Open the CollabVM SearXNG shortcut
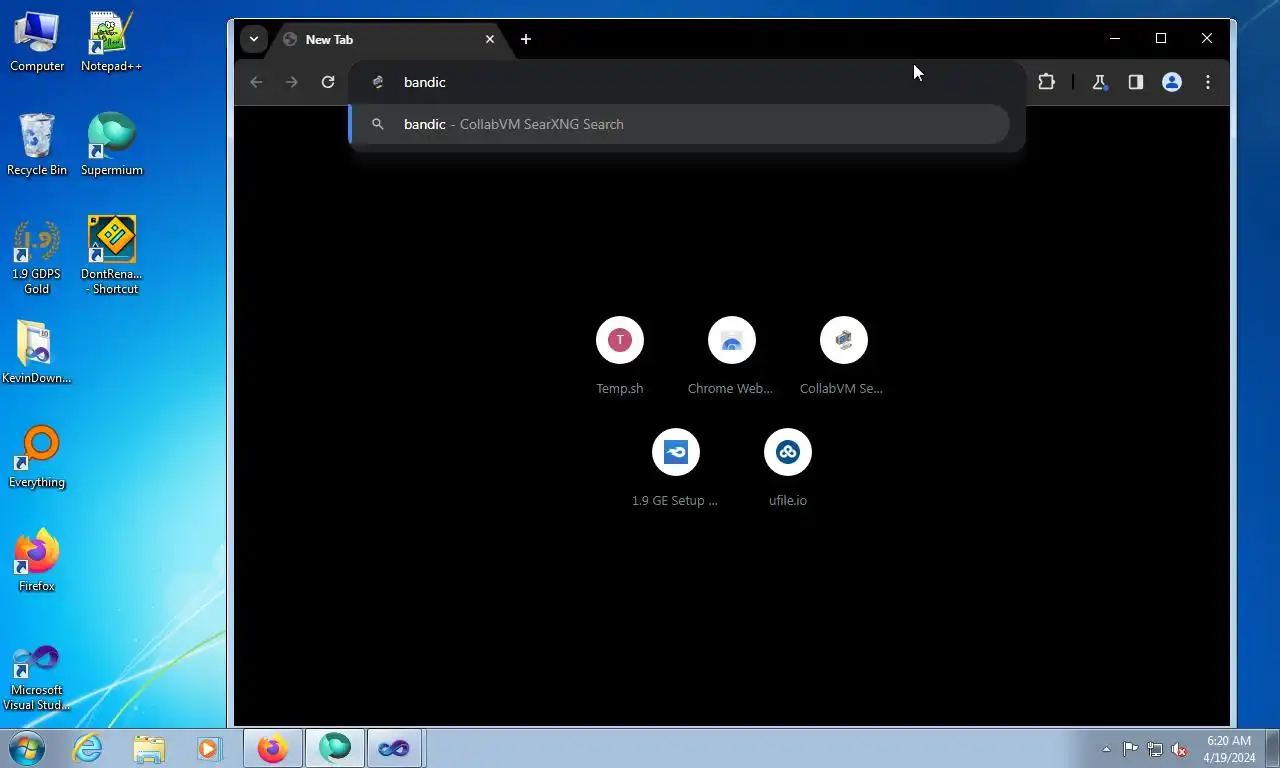 [x=843, y=356]
